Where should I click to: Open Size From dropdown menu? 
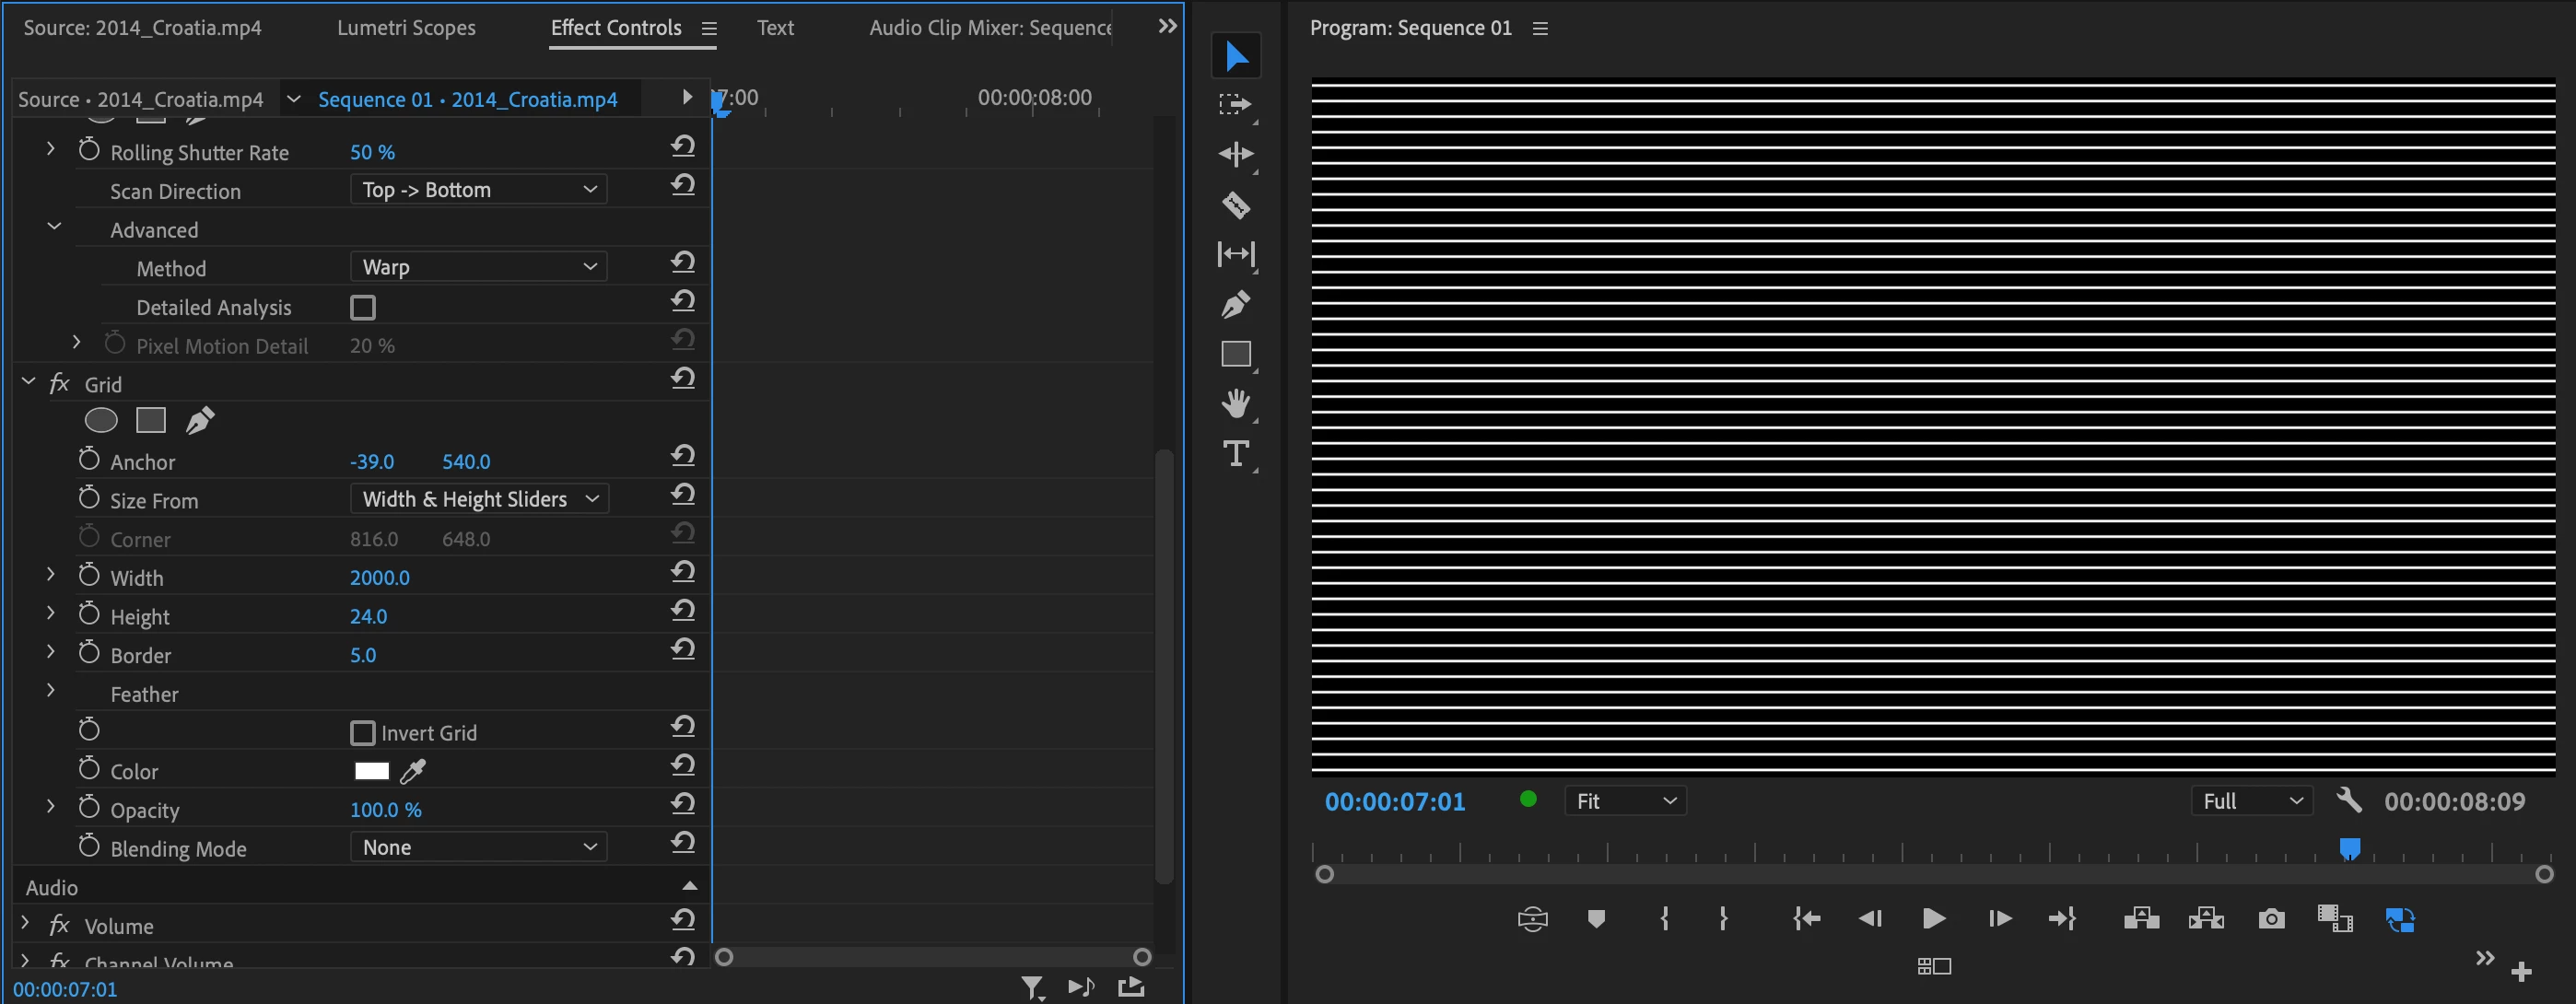coord(478,499)
